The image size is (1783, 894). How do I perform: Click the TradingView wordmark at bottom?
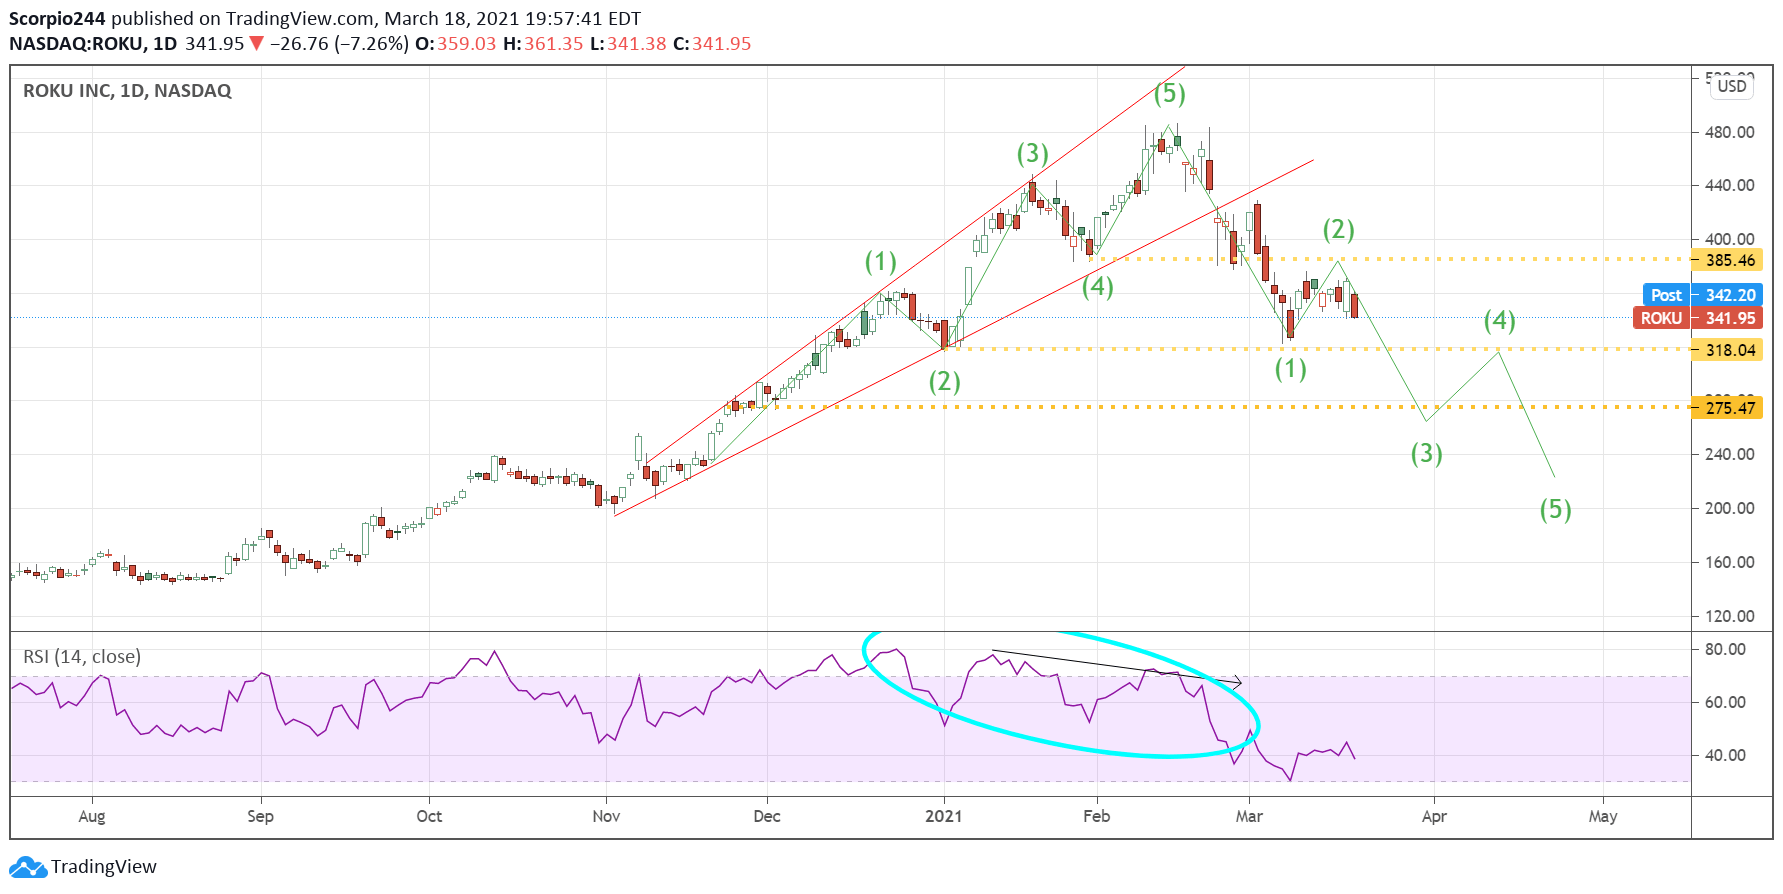104,867
